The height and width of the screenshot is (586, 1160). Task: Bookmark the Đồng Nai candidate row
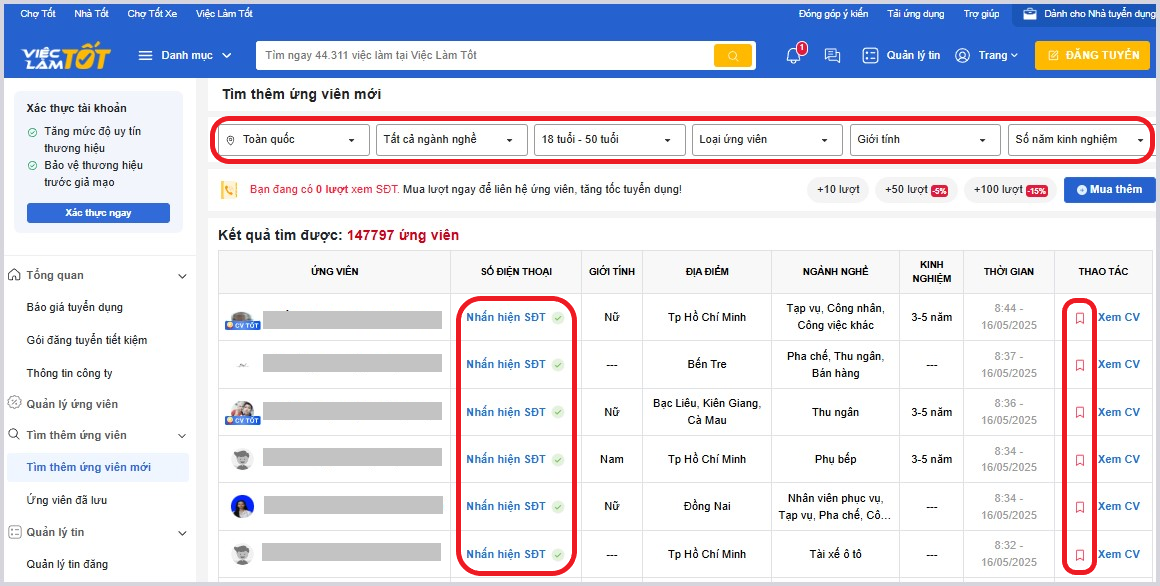(1080, 507)
